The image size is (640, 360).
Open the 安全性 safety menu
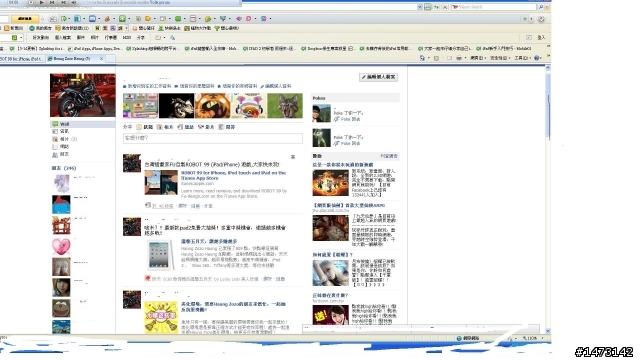click(x=499, y=58)
